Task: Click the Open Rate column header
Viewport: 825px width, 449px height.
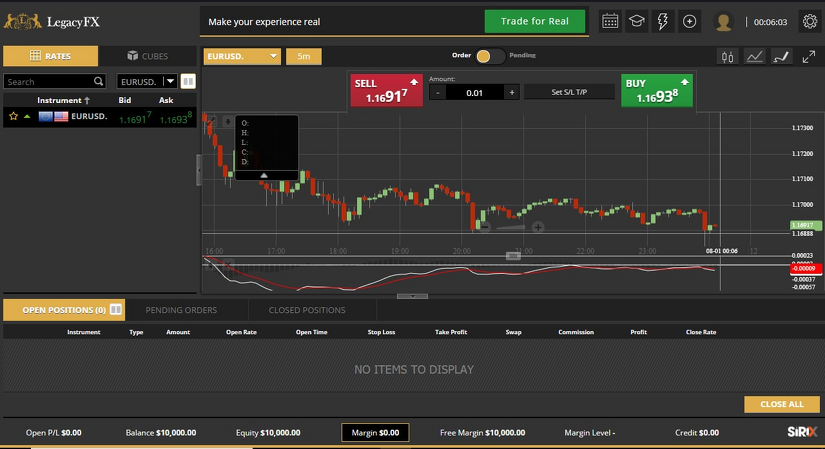Action: 242,332
